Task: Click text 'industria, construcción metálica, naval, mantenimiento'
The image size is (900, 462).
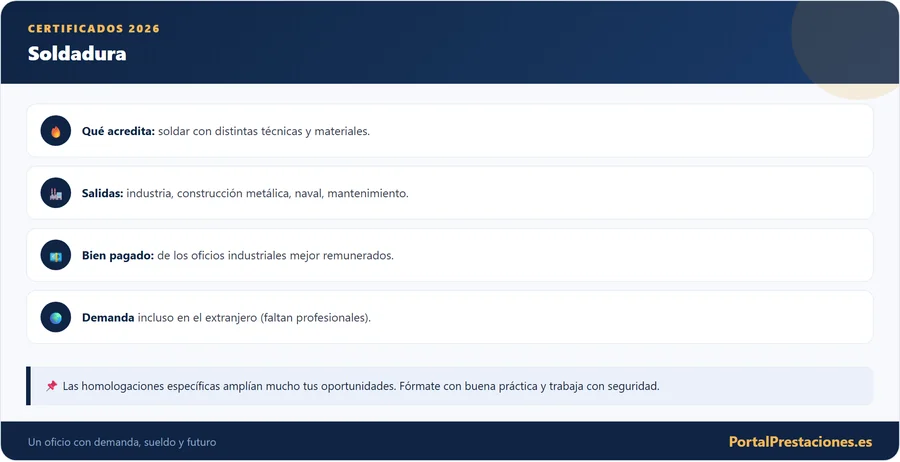Action: (267, 193)
